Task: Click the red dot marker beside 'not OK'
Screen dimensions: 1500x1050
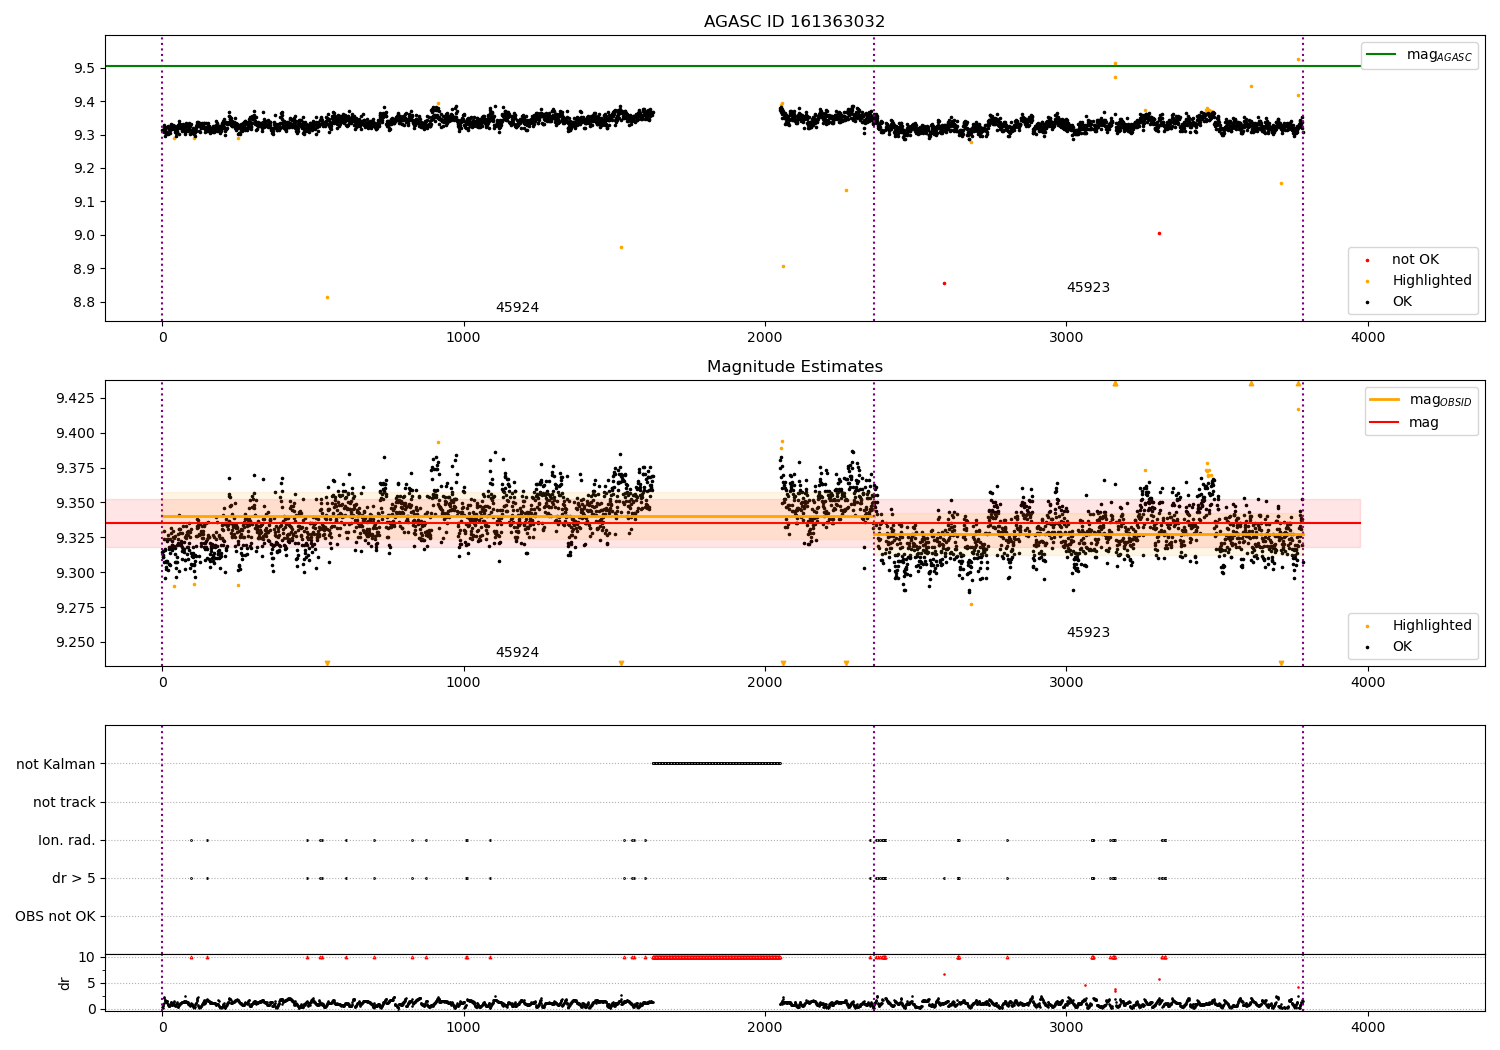Action: (1367, 260)
